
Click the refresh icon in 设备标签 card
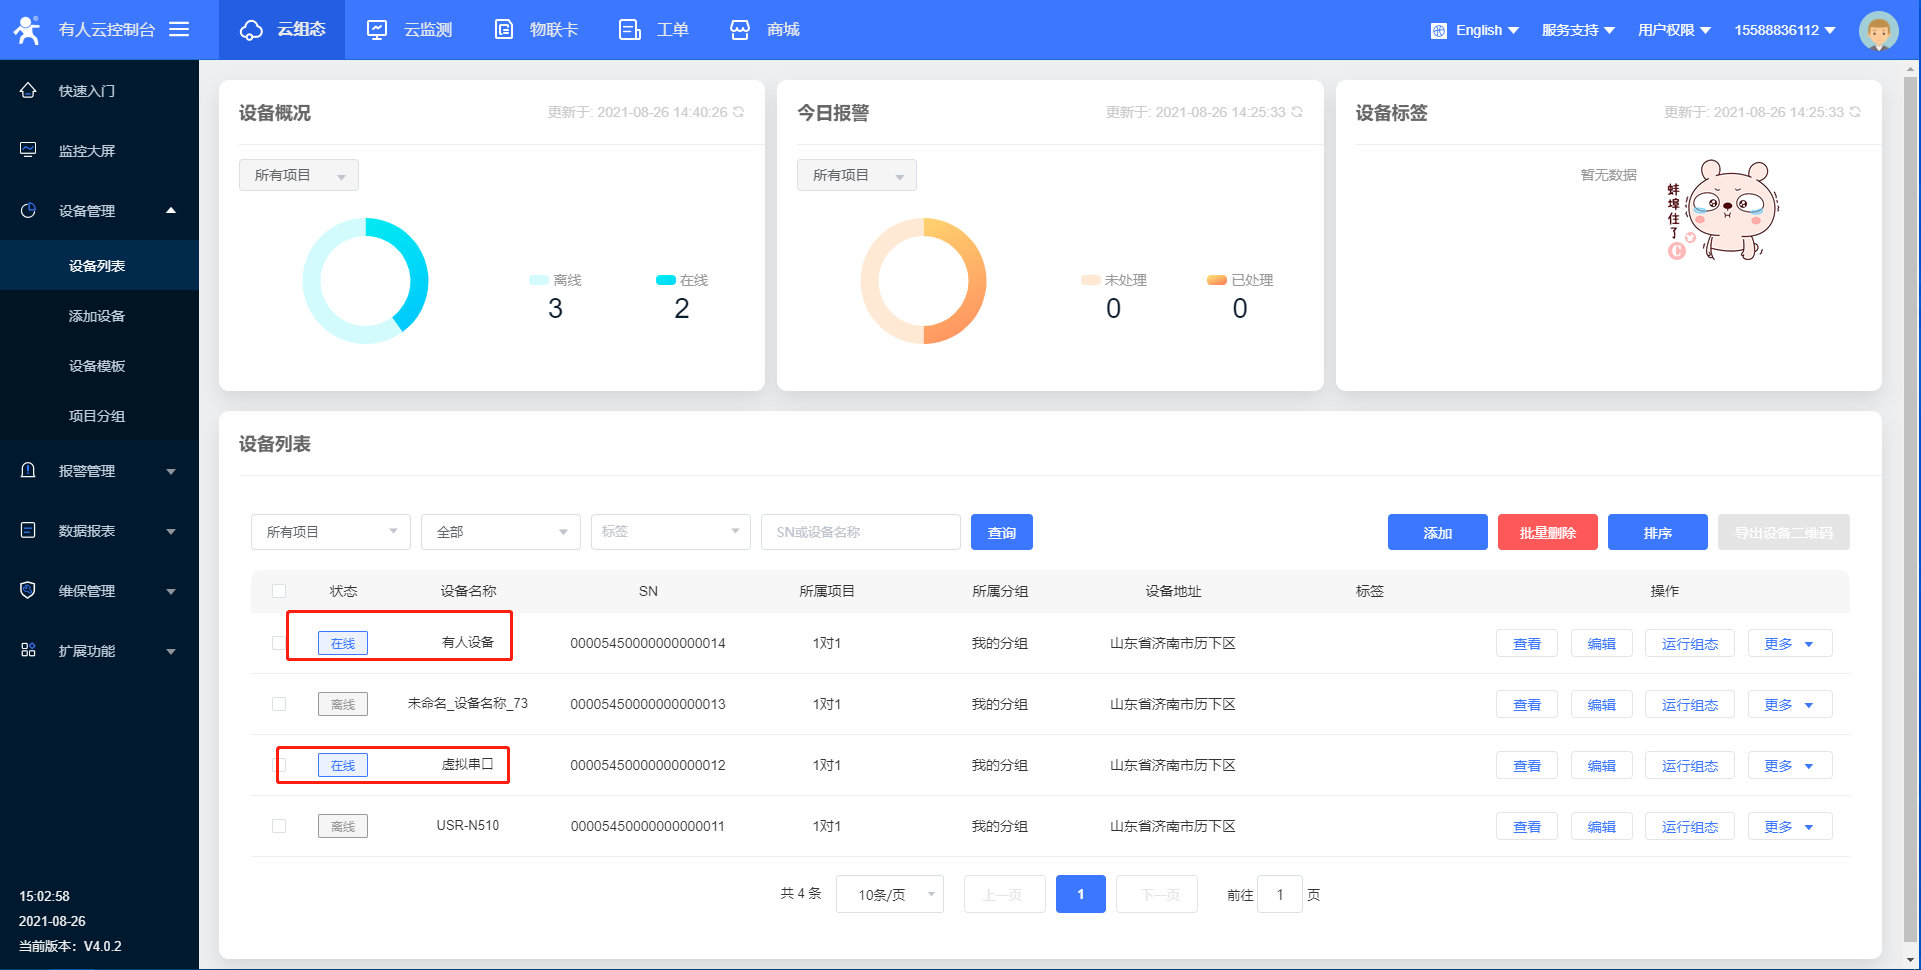pos(1855,112)
